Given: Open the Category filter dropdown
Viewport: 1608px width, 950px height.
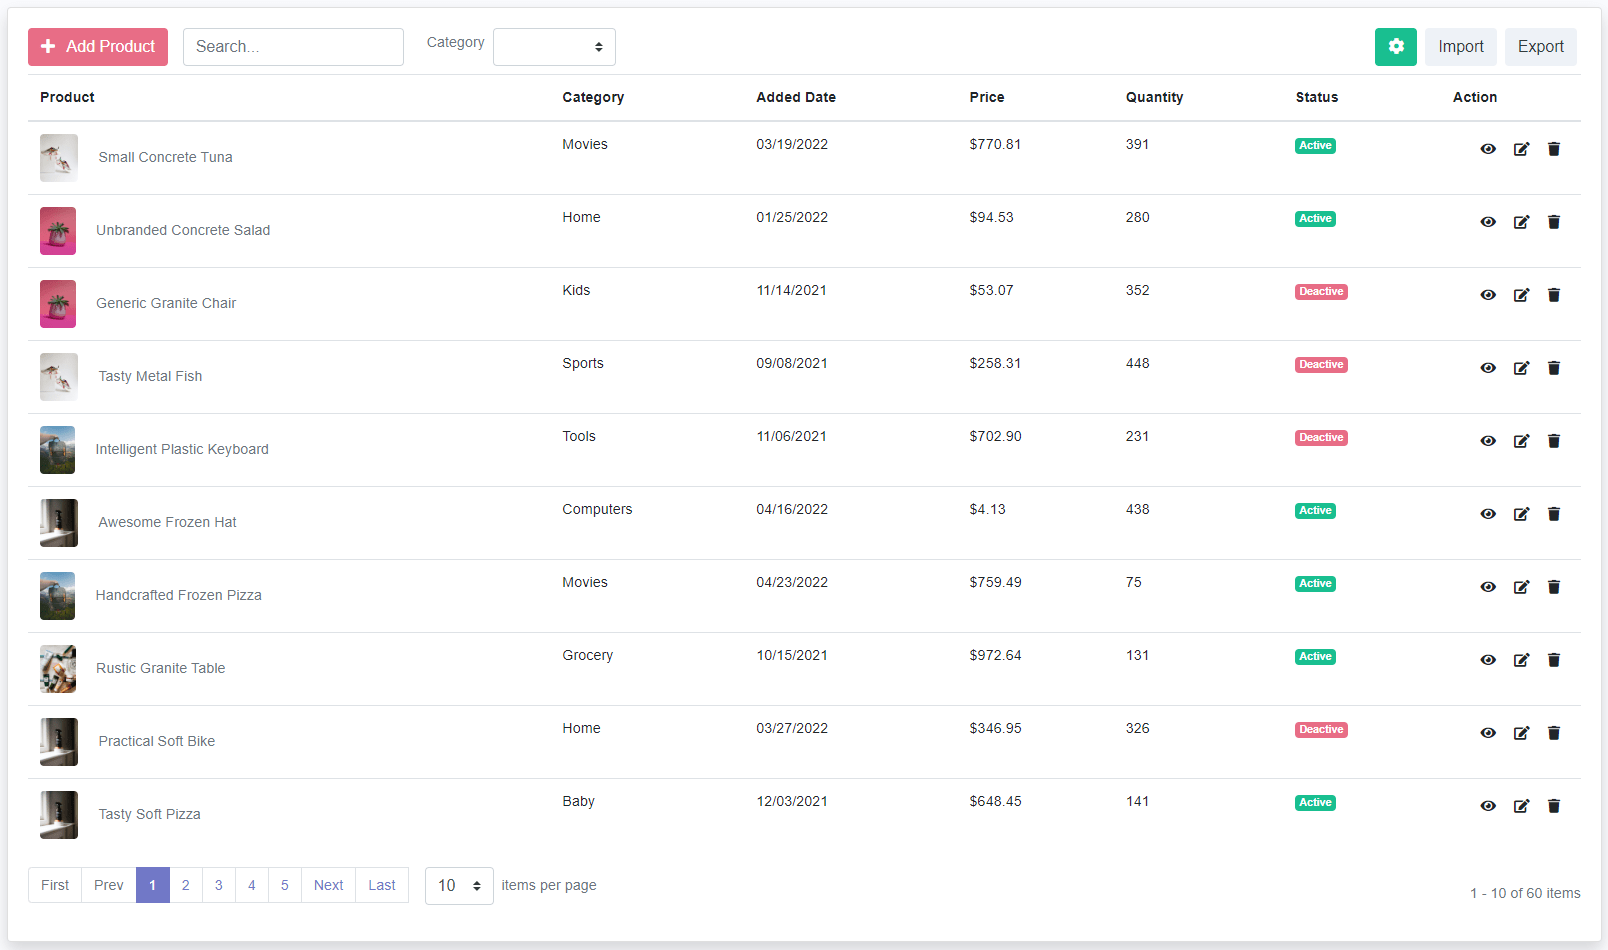Looking at the screenshot, I should coord(554,47).
